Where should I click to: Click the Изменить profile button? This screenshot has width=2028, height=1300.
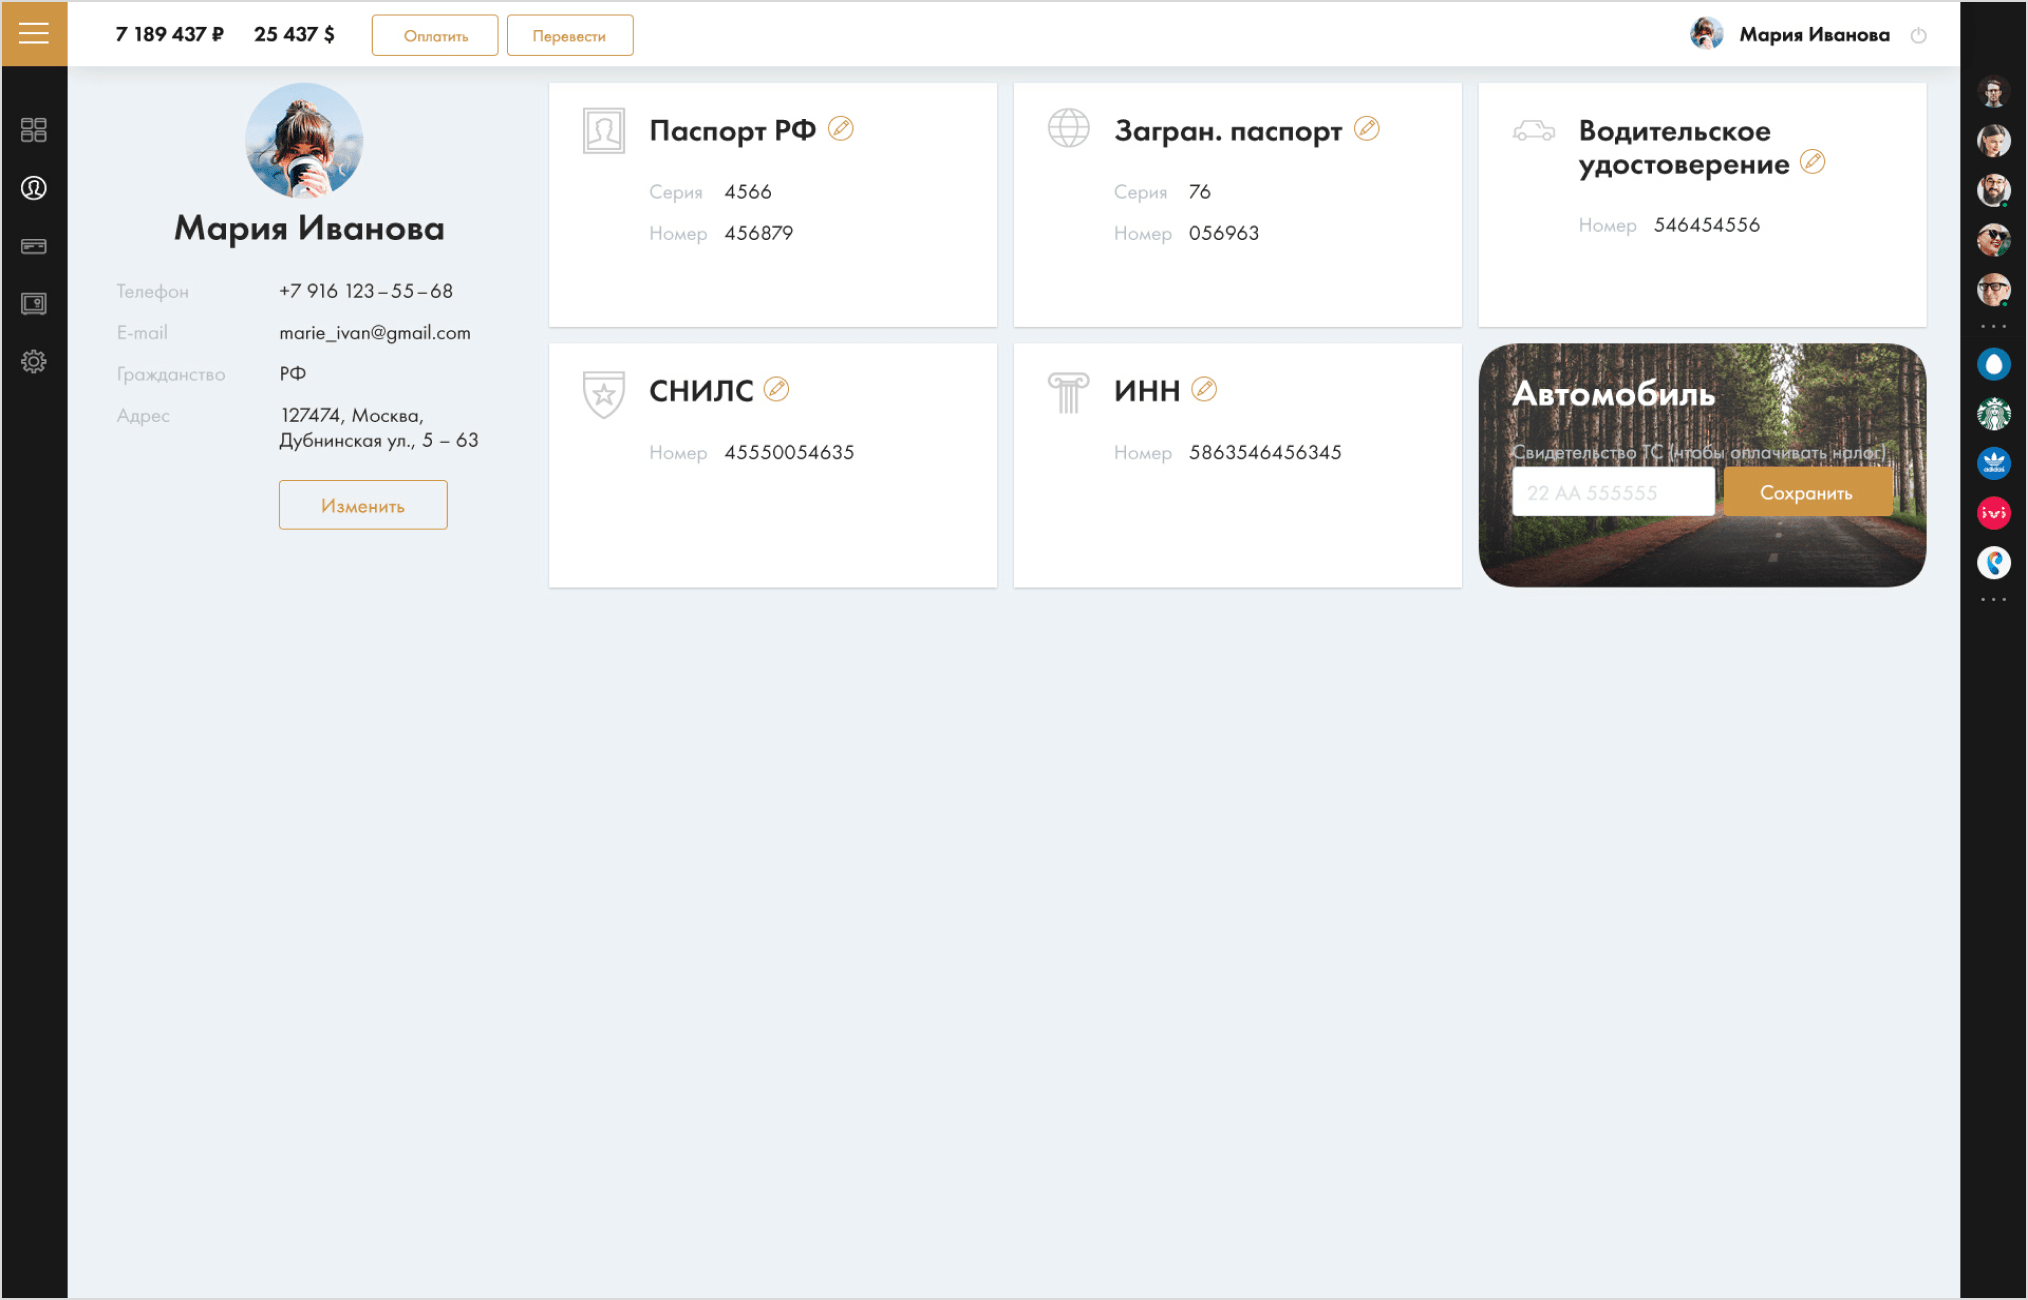[363, 505]
